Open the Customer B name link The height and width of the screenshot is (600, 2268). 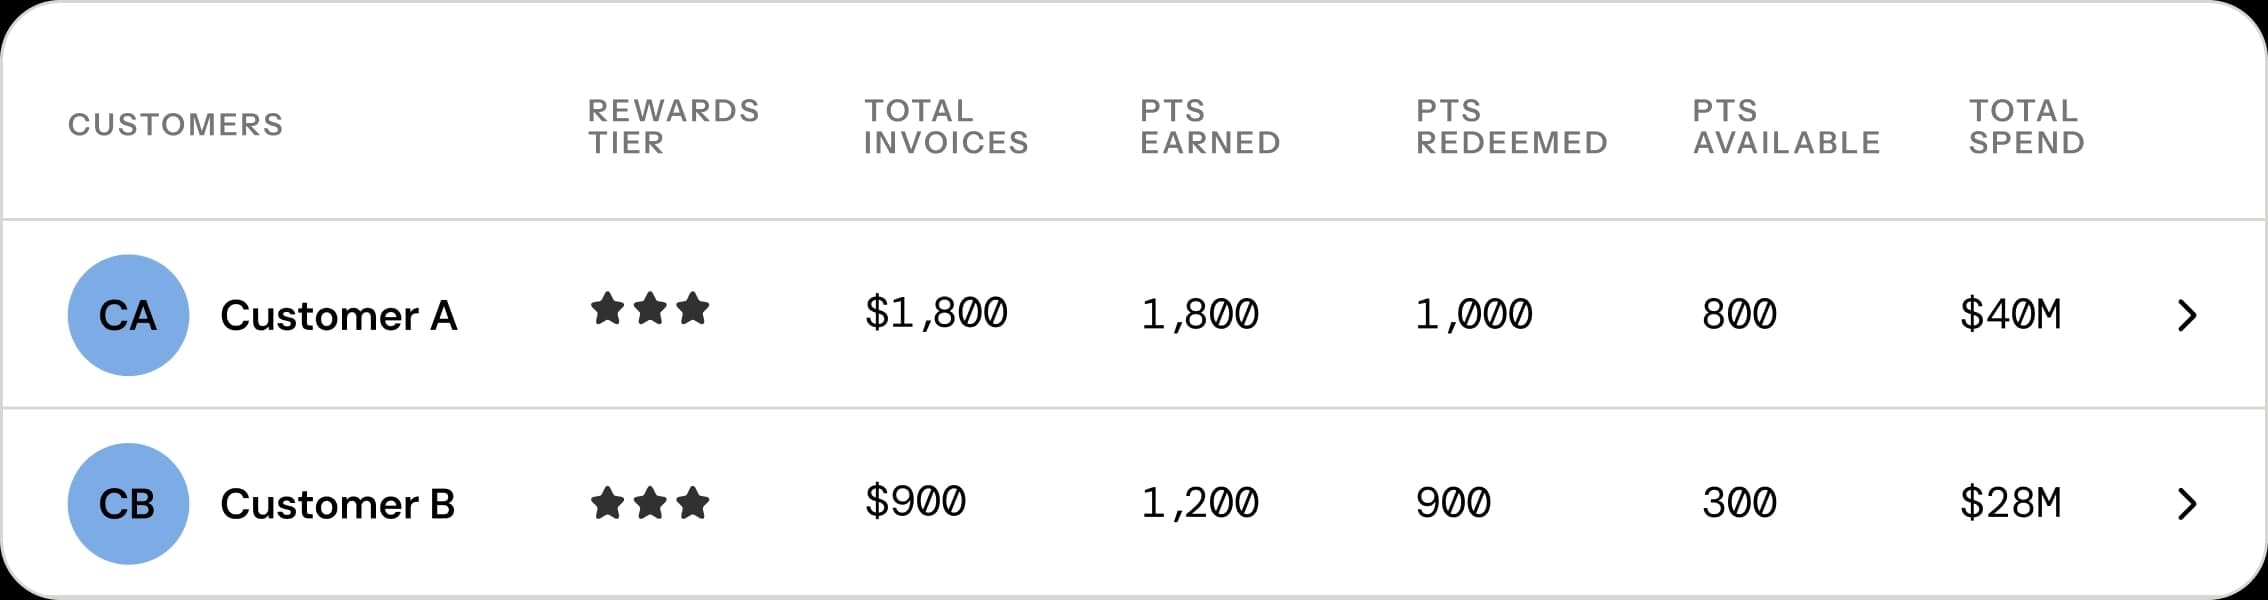(x=337, y=504)
